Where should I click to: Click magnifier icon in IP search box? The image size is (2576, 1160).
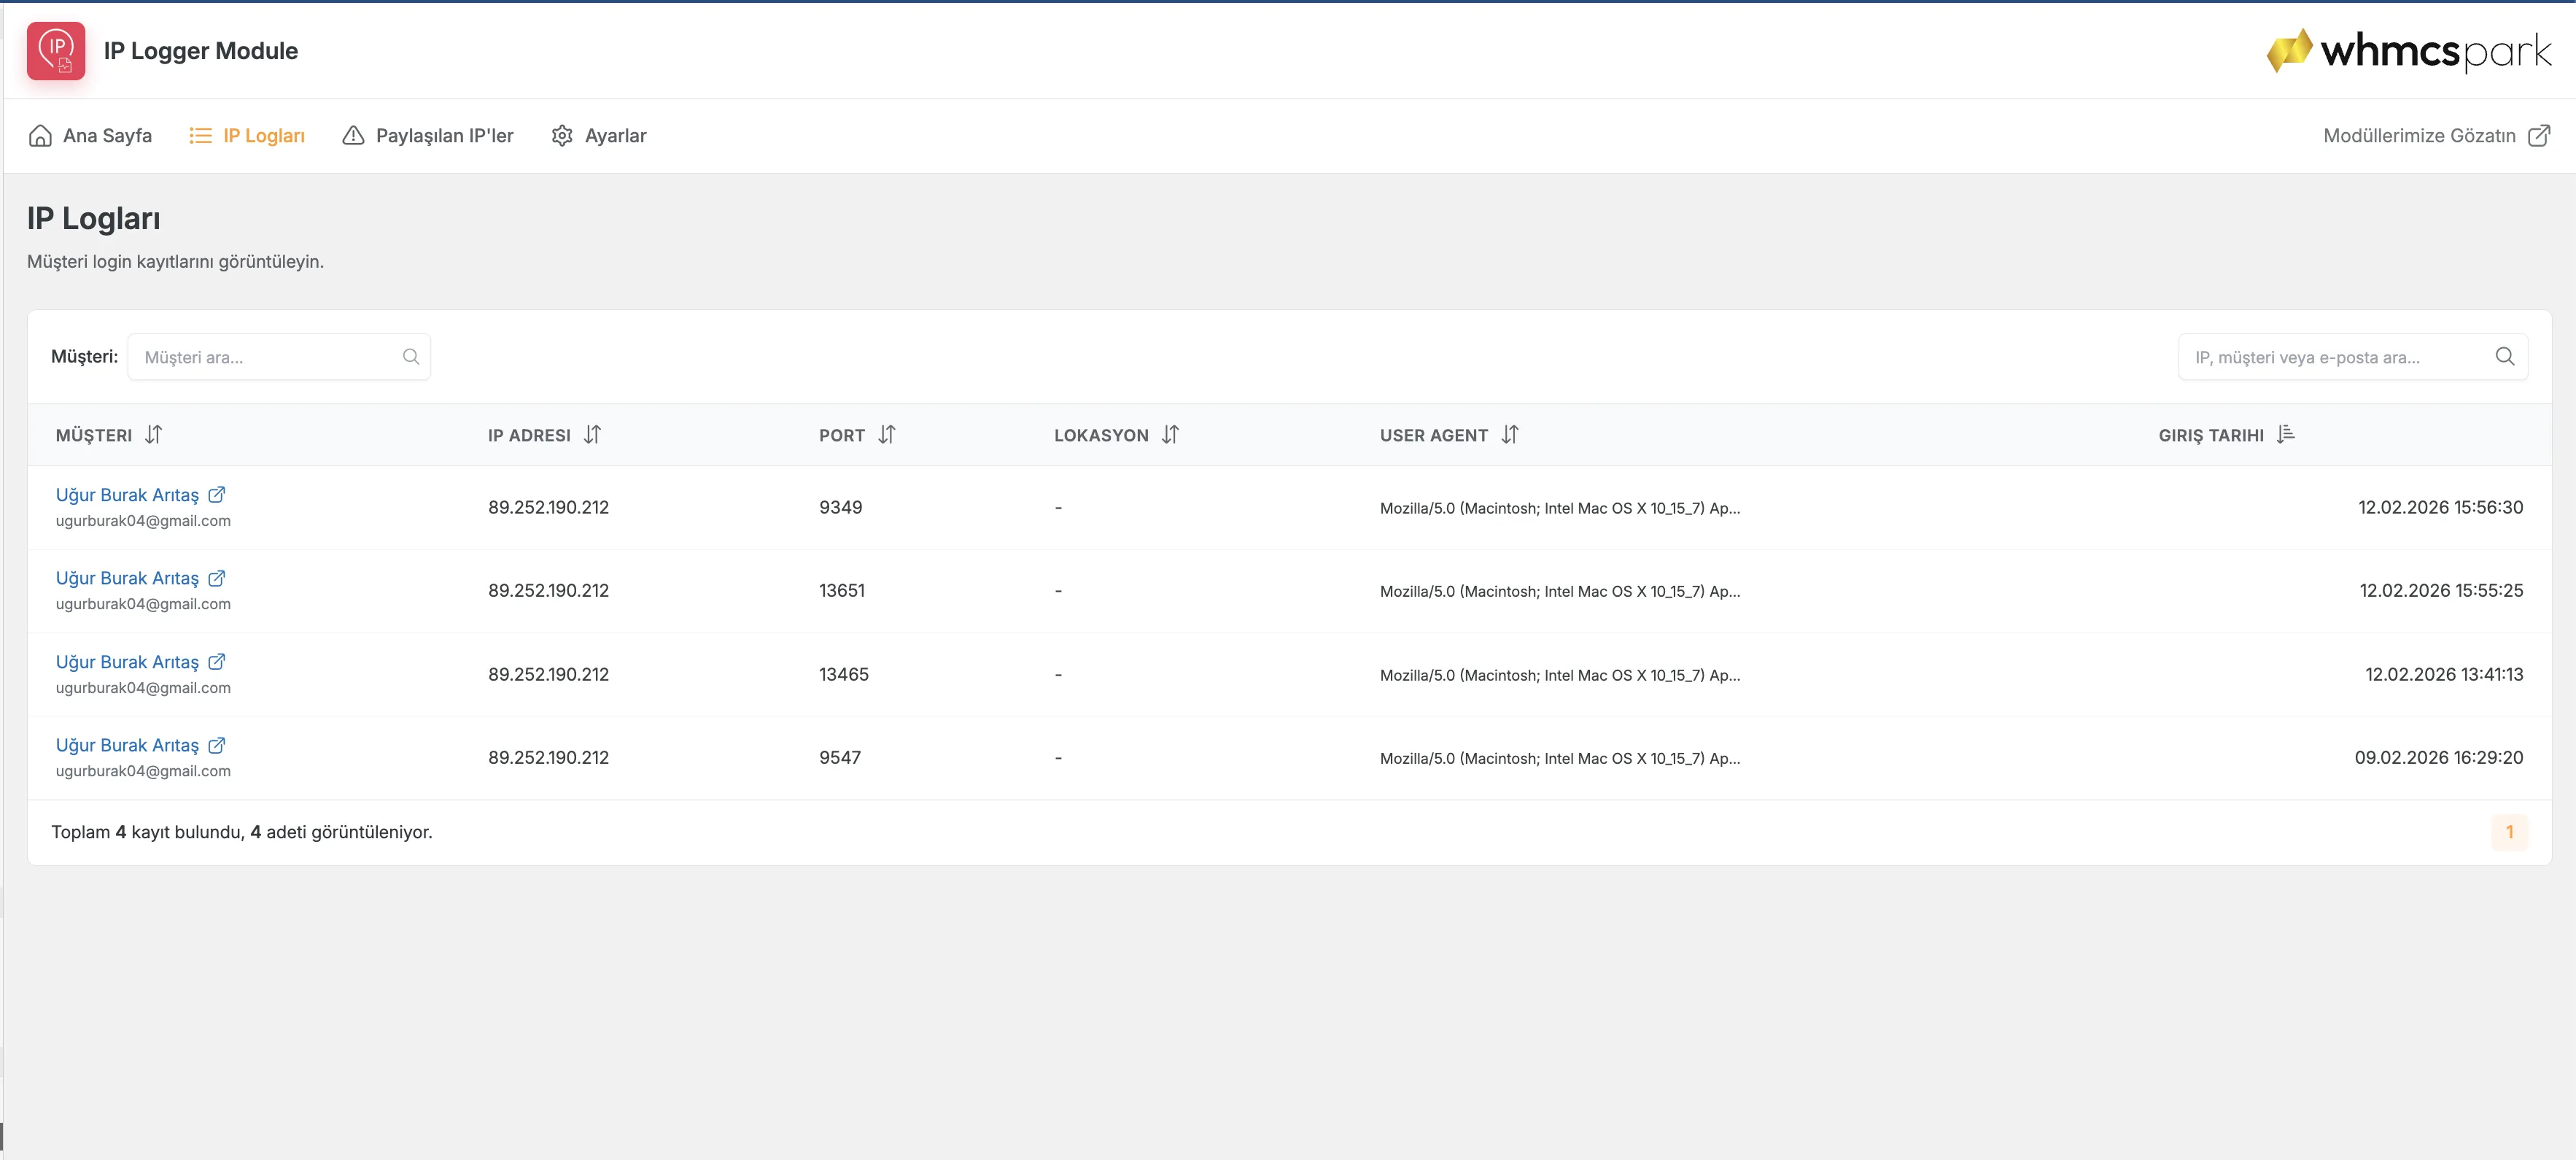pyautogui.click(x=2505, y=357)
